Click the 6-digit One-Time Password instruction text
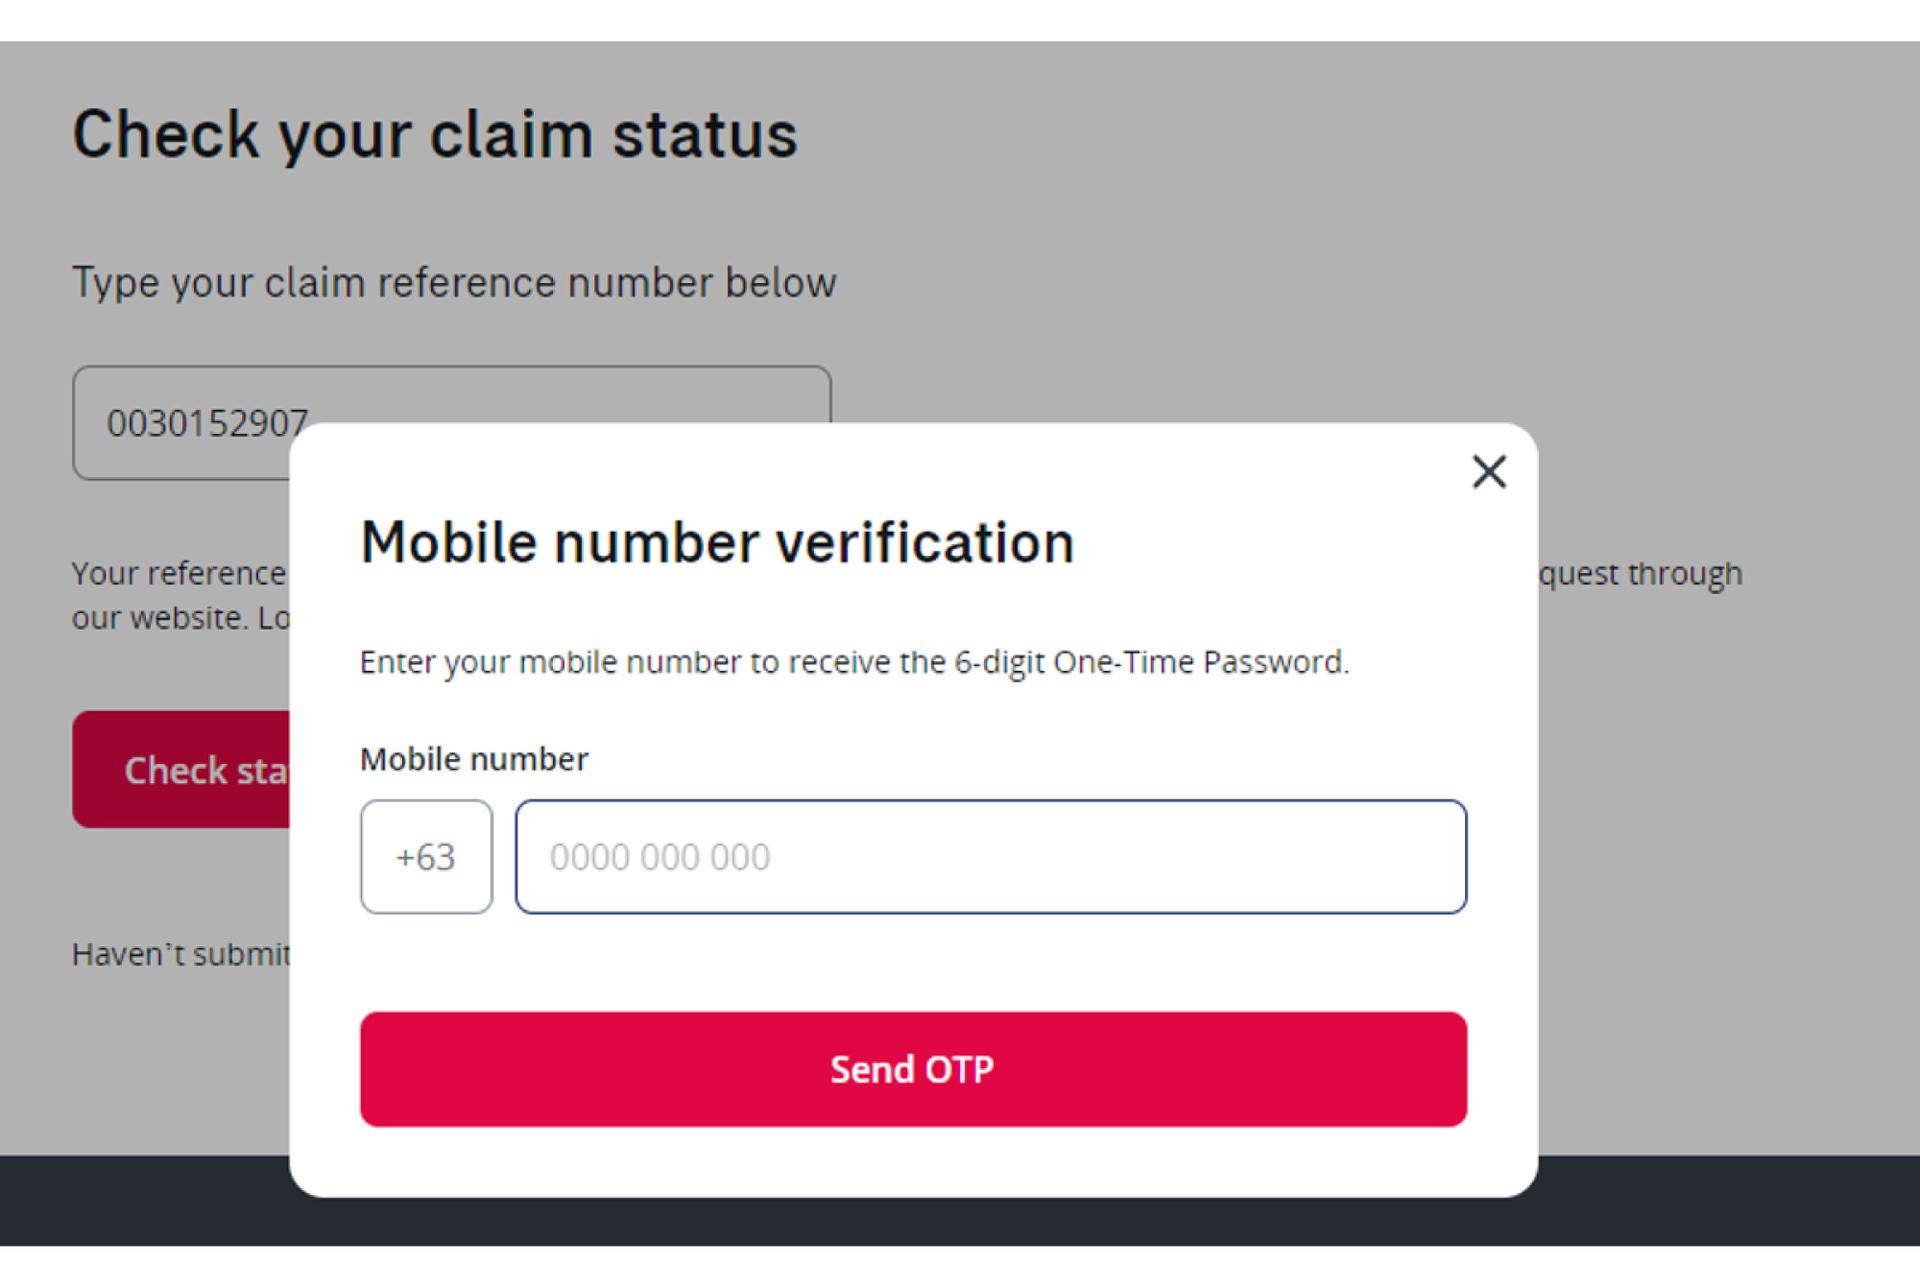 pyautogui.click(x=854, y=662)
